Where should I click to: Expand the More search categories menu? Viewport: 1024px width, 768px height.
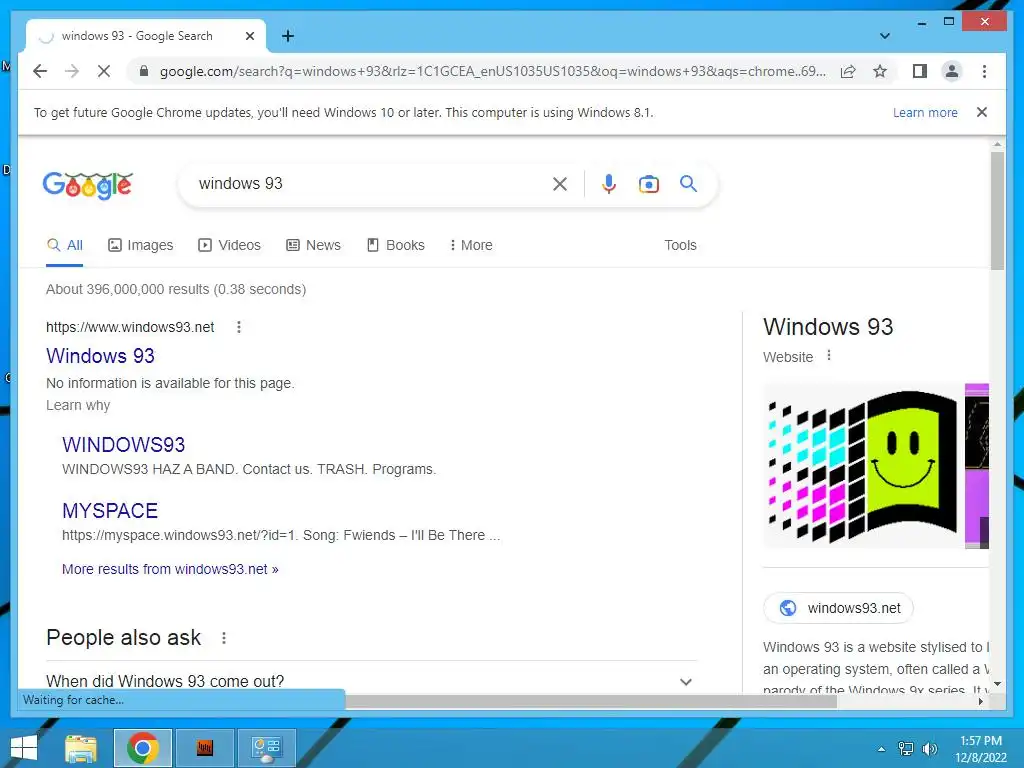tap(471, 246)
